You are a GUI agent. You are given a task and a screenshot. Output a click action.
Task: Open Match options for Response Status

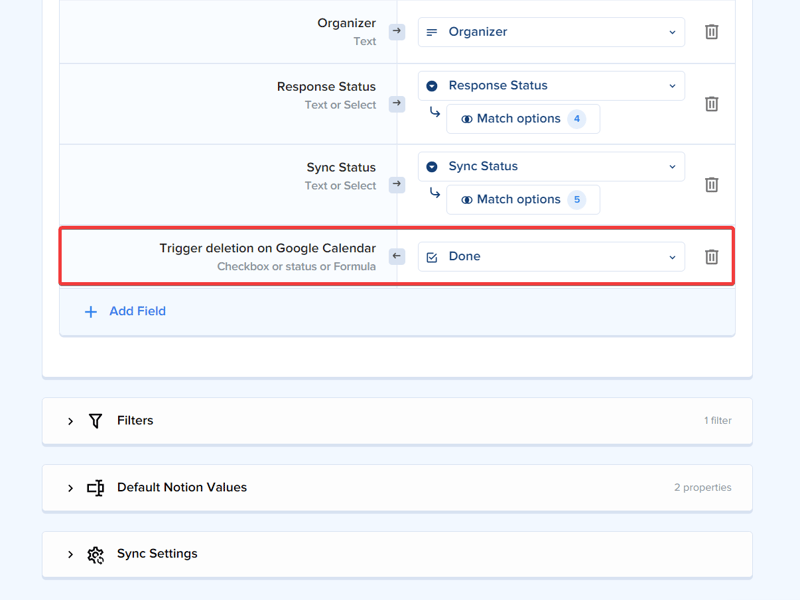(523, 119)
